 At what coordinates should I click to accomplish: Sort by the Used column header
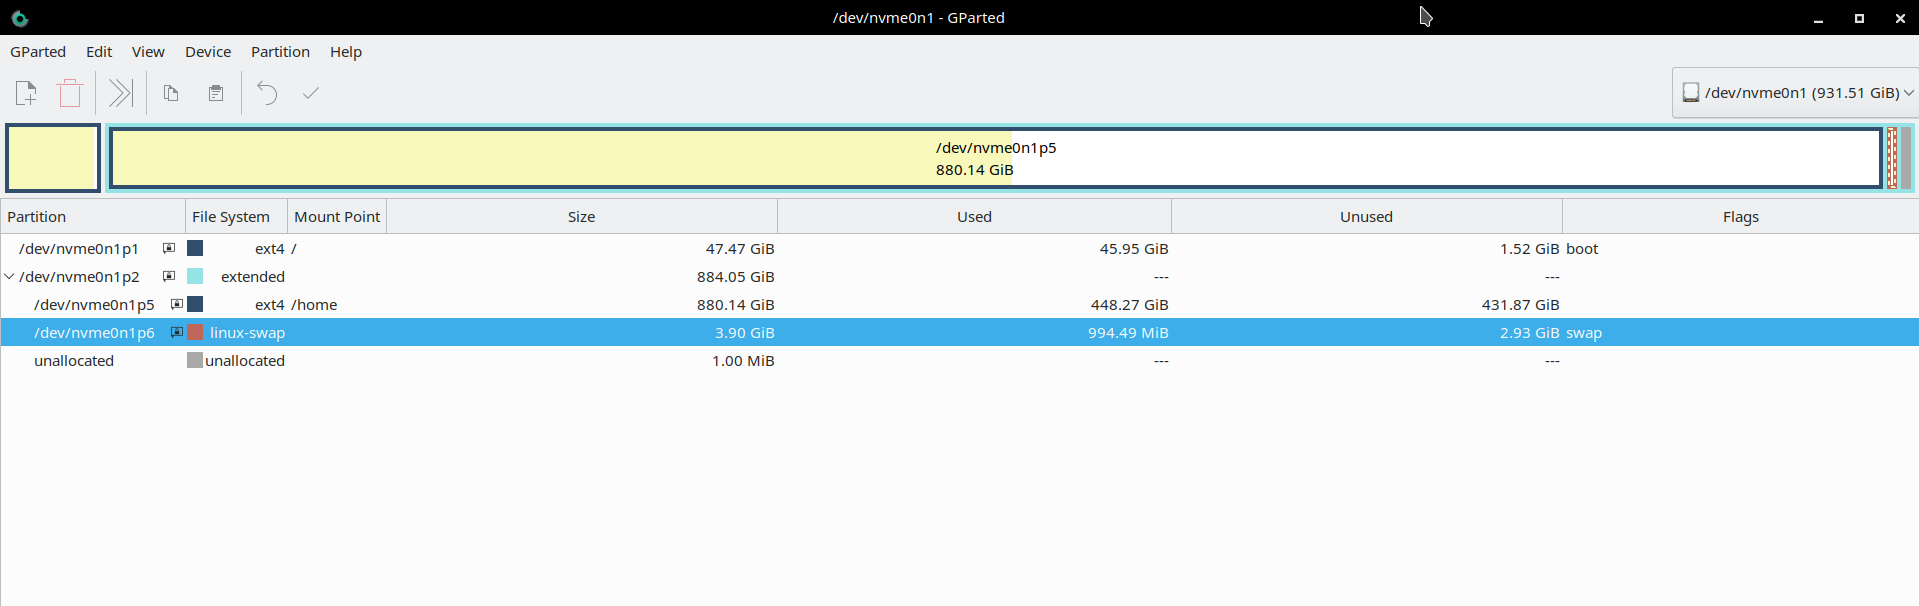click(x=974, y=217)
